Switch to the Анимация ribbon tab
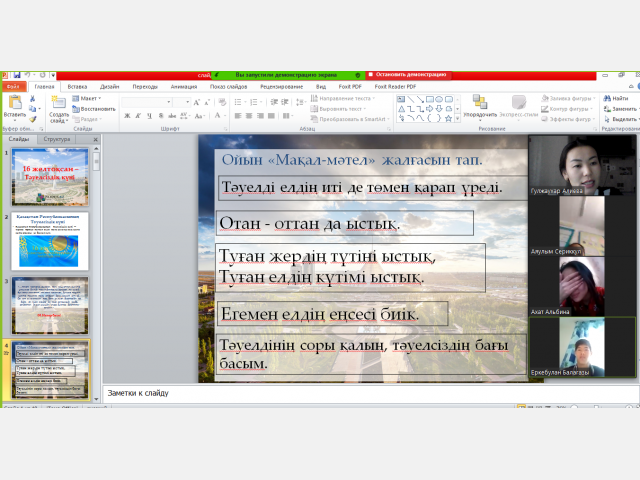 click(x=184, y=87)
